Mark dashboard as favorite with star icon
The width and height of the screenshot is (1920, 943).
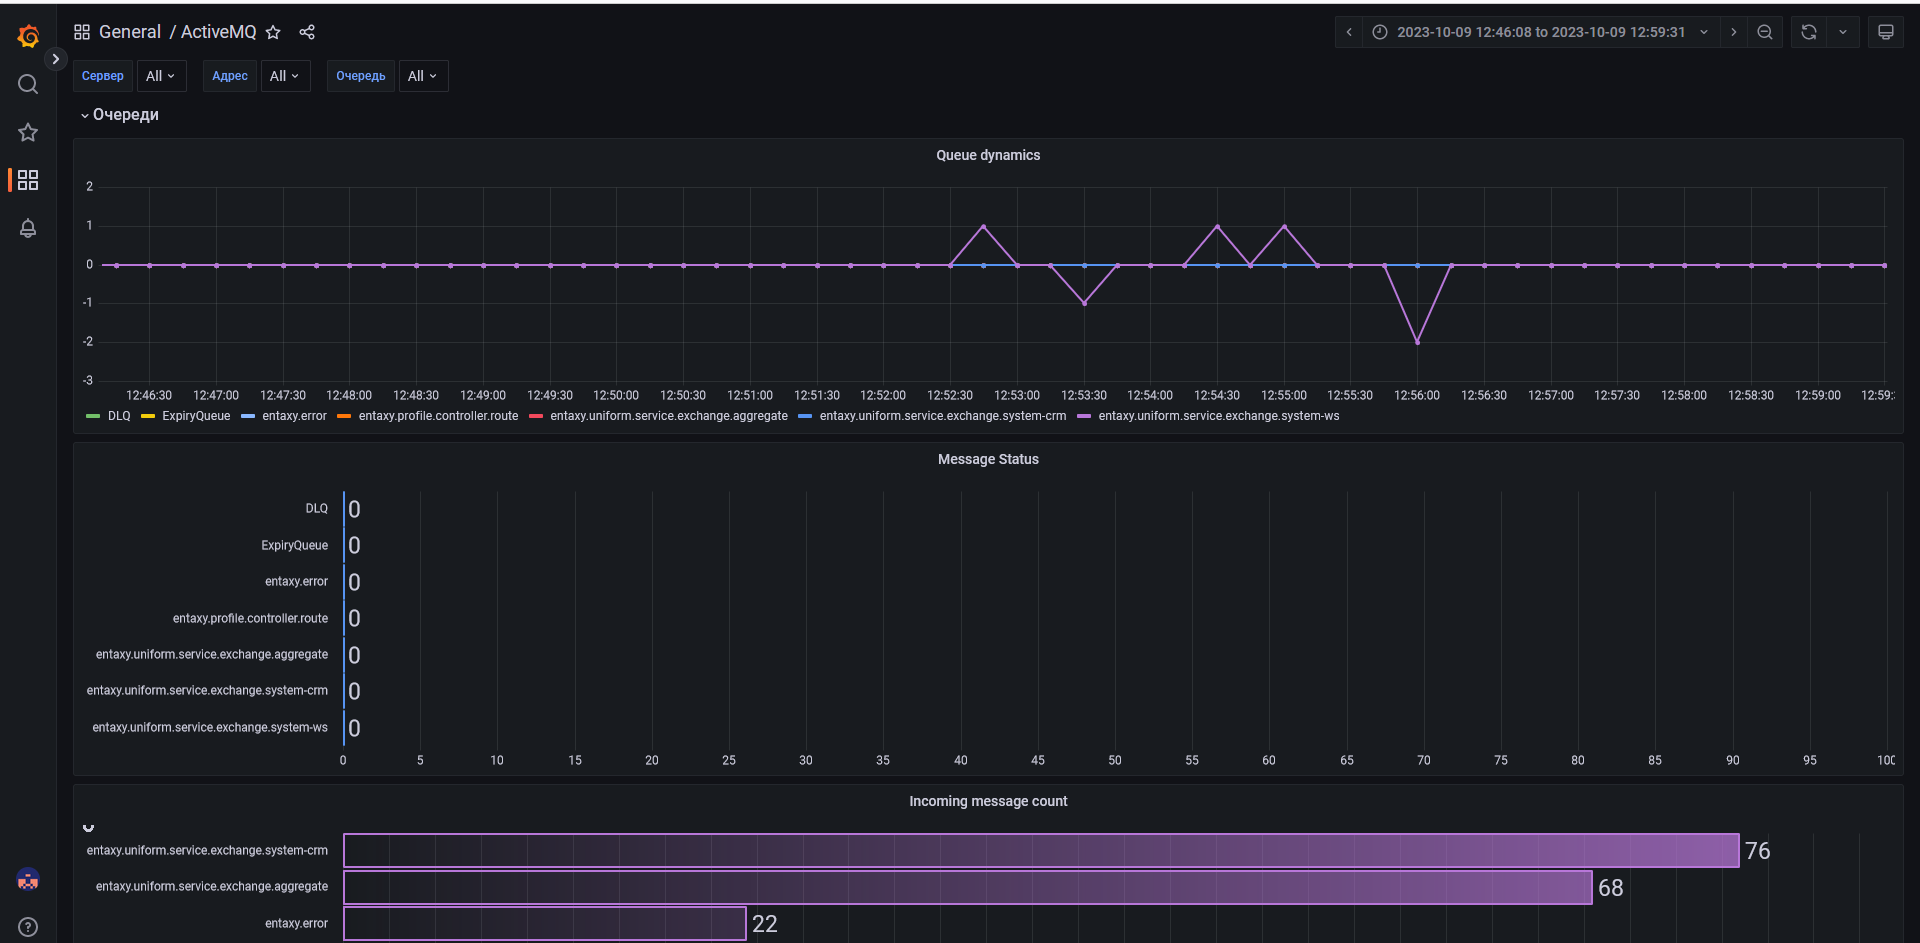[273, 32]
